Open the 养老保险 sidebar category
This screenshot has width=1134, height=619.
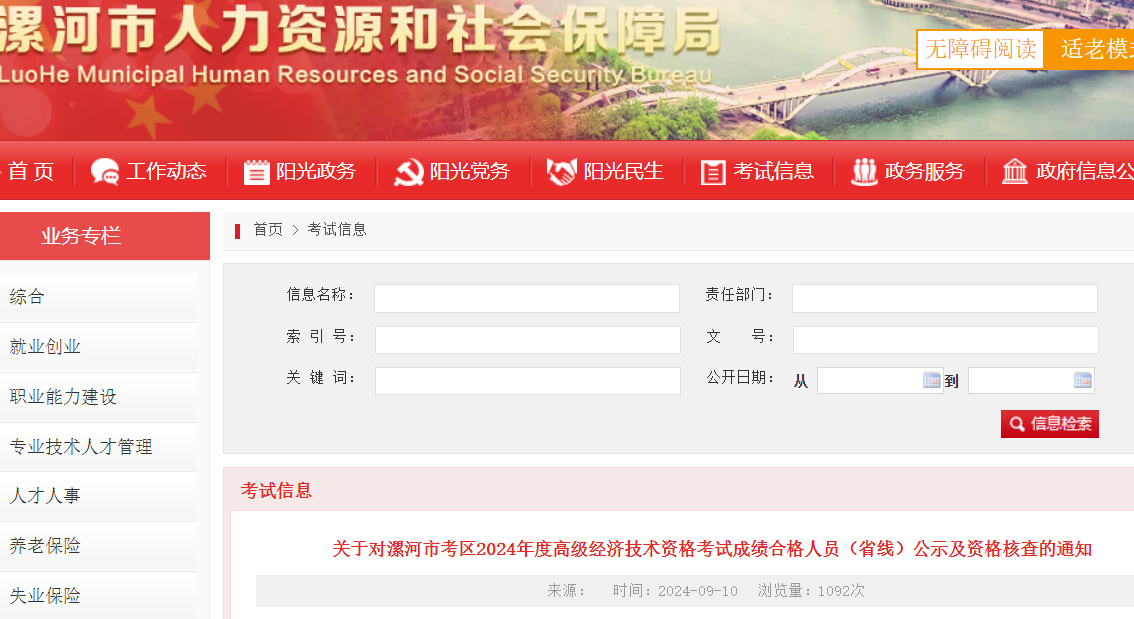point(98,546)
